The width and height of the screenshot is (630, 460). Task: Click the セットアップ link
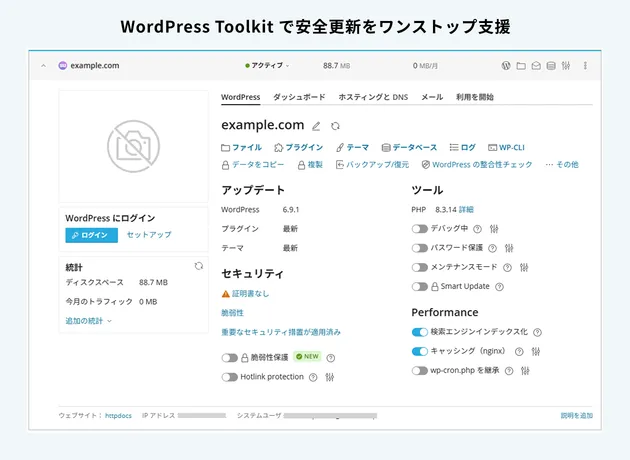149,235
